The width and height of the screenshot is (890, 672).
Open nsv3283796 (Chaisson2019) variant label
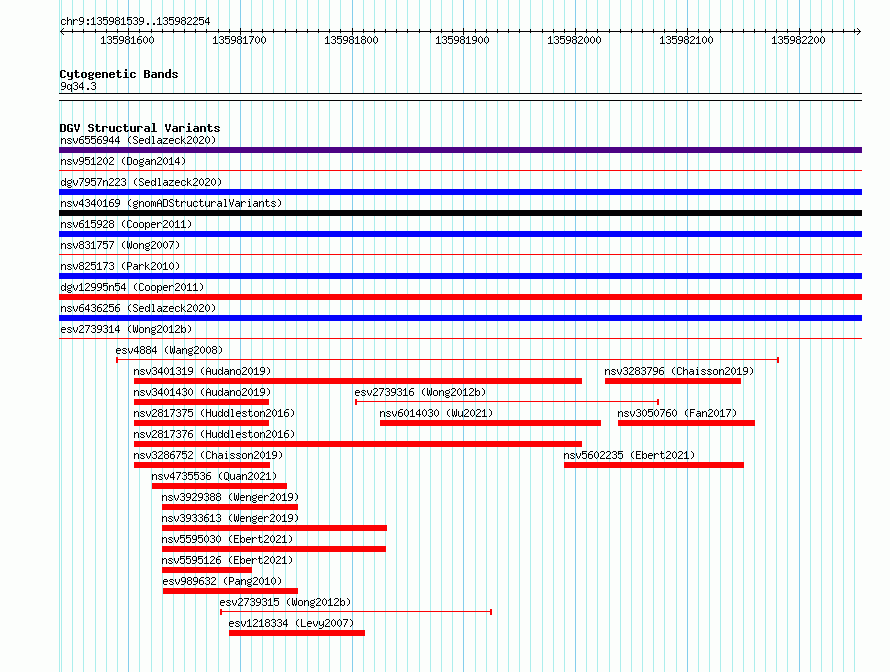(679, 371)
